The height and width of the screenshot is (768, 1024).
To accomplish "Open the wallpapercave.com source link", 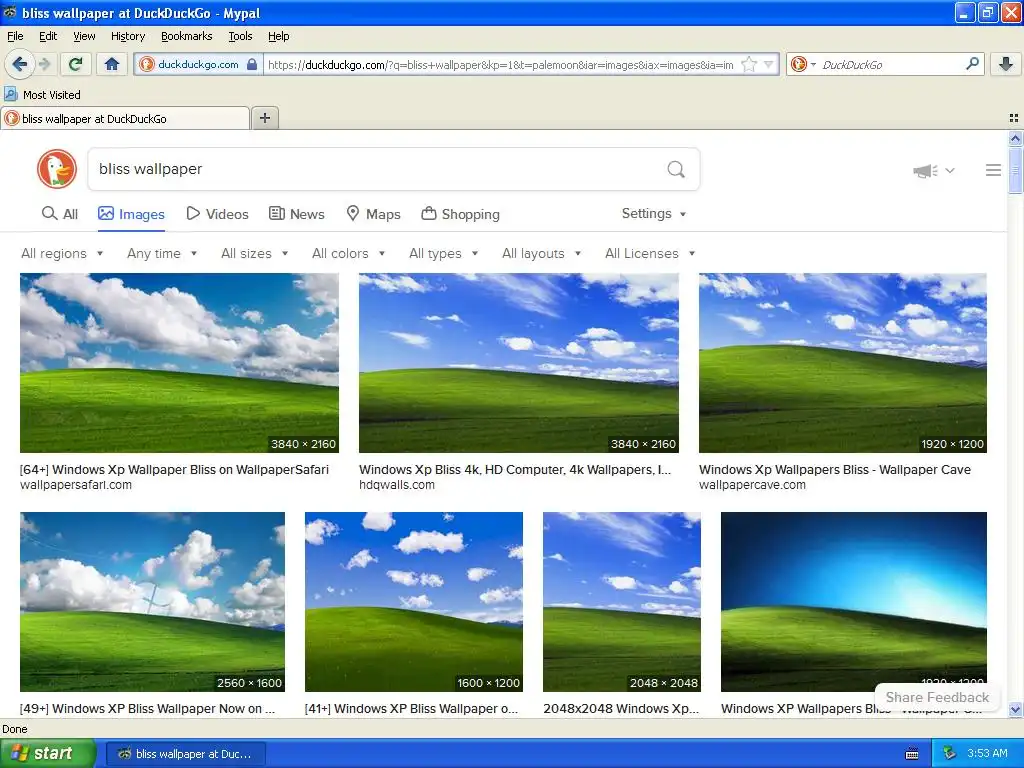I will [x=752, y=485].
